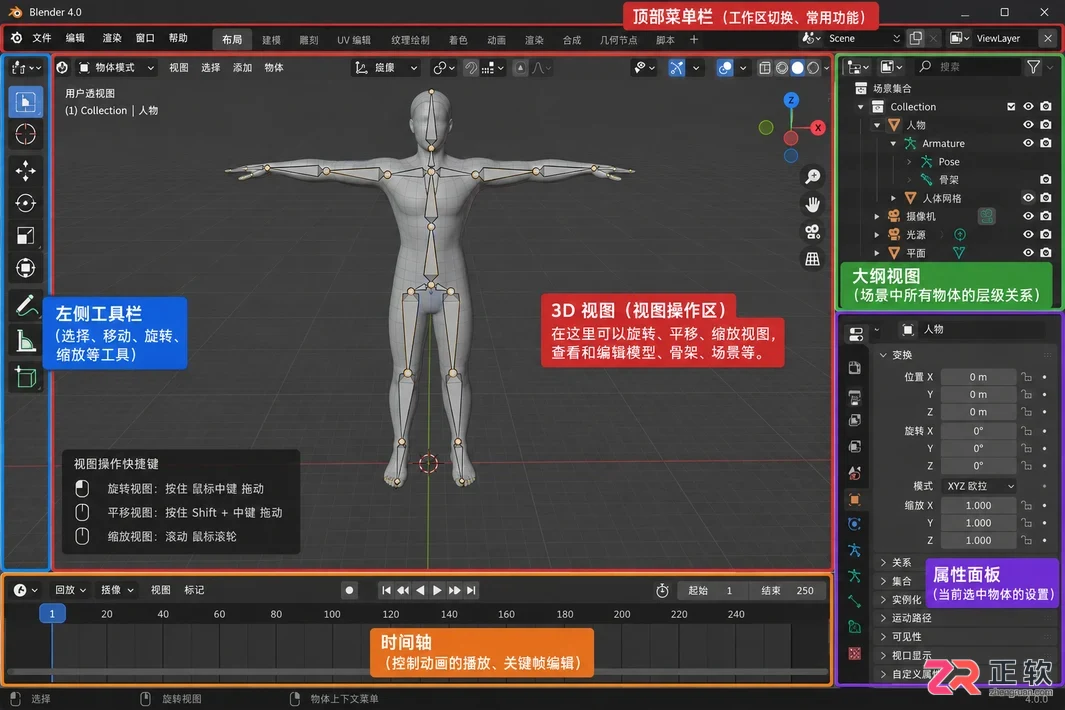Open the 物体模式 mode dropdown
Viewport: 1065px width, 710px height.
coord(117,67)
